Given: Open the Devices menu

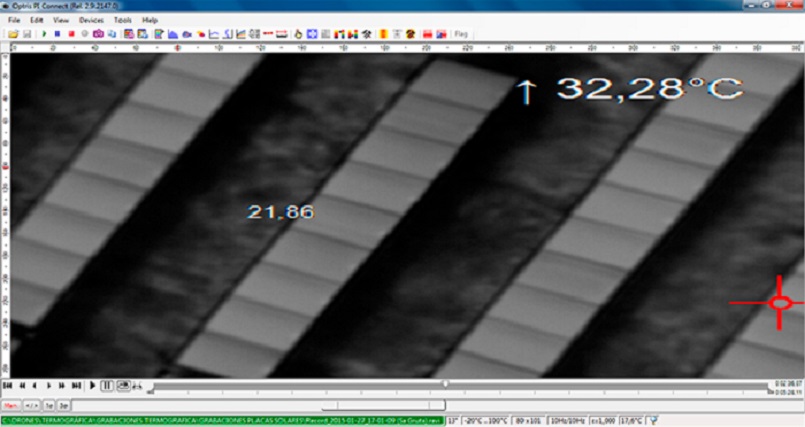Looking at the screenshot, I should tap(91, 20).
